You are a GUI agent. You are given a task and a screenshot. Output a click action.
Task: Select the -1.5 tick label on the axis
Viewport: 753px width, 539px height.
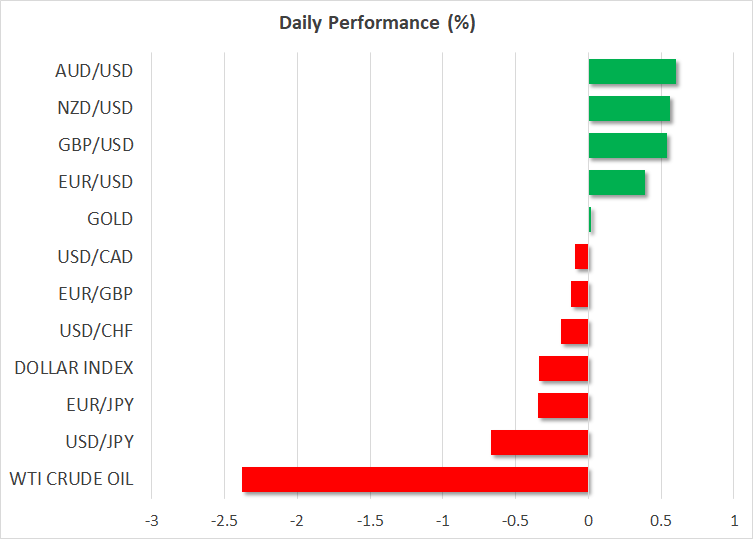click(370, 520)
